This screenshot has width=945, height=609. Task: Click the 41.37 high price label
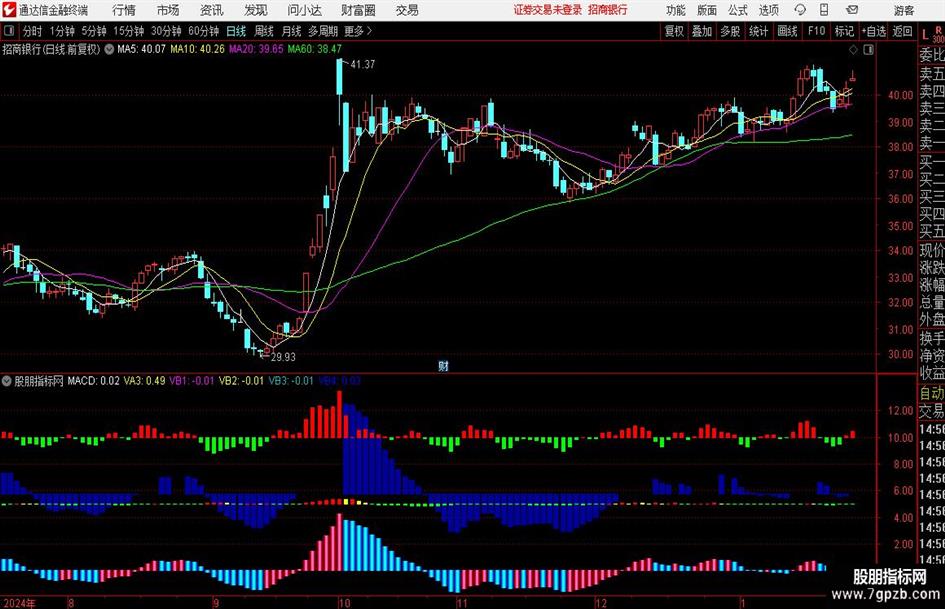pos(362,64)
